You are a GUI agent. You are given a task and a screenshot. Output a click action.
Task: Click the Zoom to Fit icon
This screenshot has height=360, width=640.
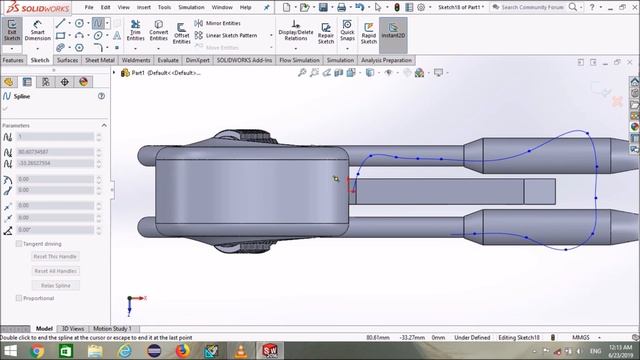click(x=302, y=73)
